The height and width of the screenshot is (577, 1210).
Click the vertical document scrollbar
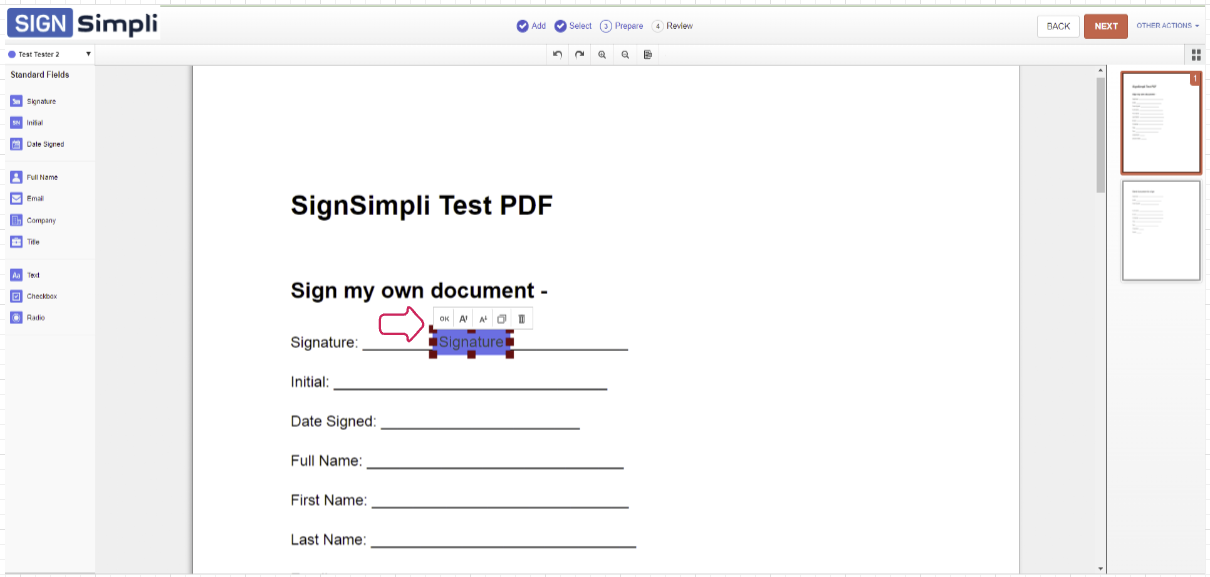point(1101,135)
